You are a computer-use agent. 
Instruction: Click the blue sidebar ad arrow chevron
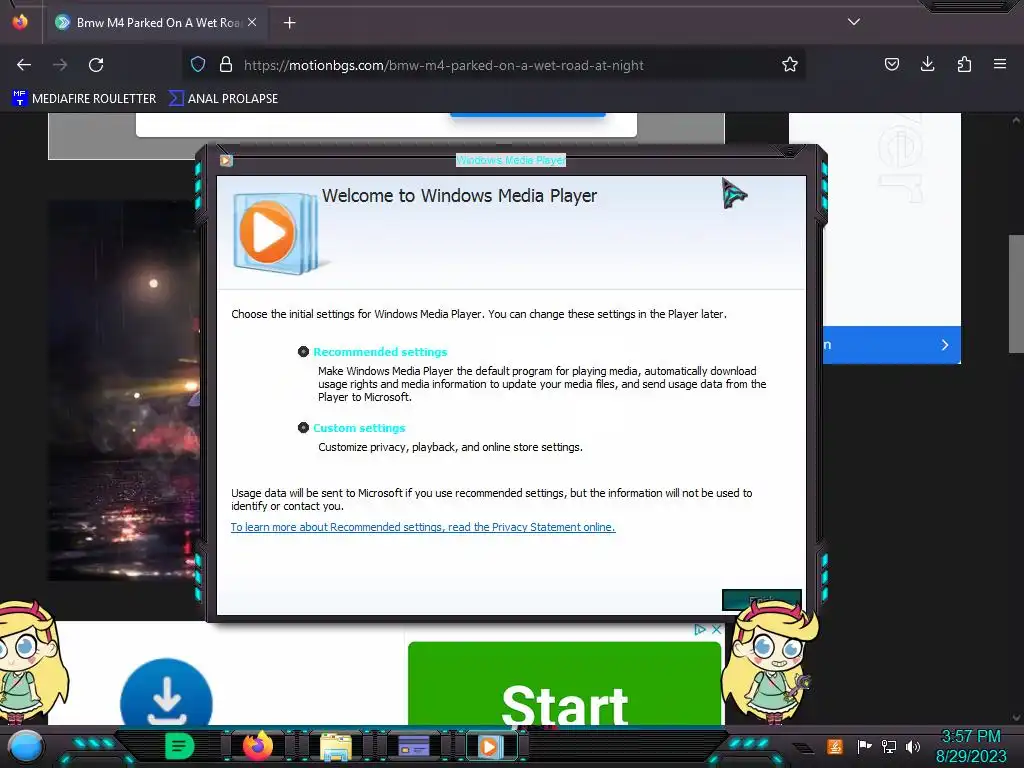944,345
